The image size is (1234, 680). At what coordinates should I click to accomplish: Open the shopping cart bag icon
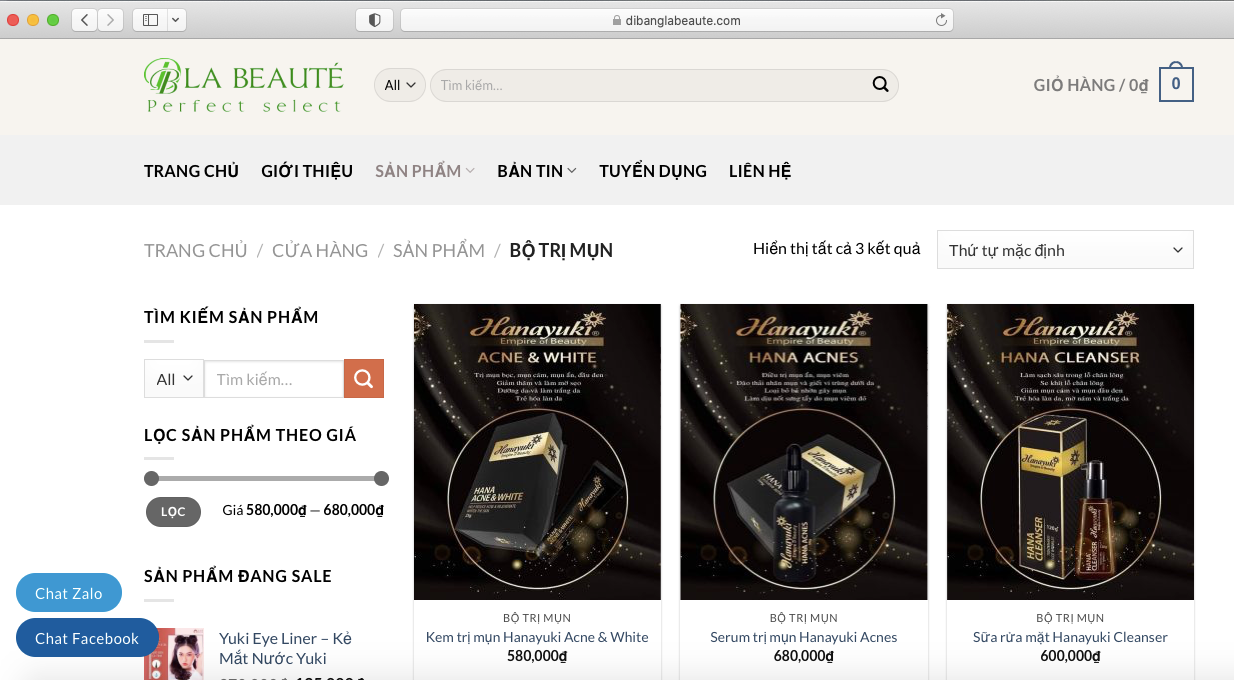(1176, 84)
